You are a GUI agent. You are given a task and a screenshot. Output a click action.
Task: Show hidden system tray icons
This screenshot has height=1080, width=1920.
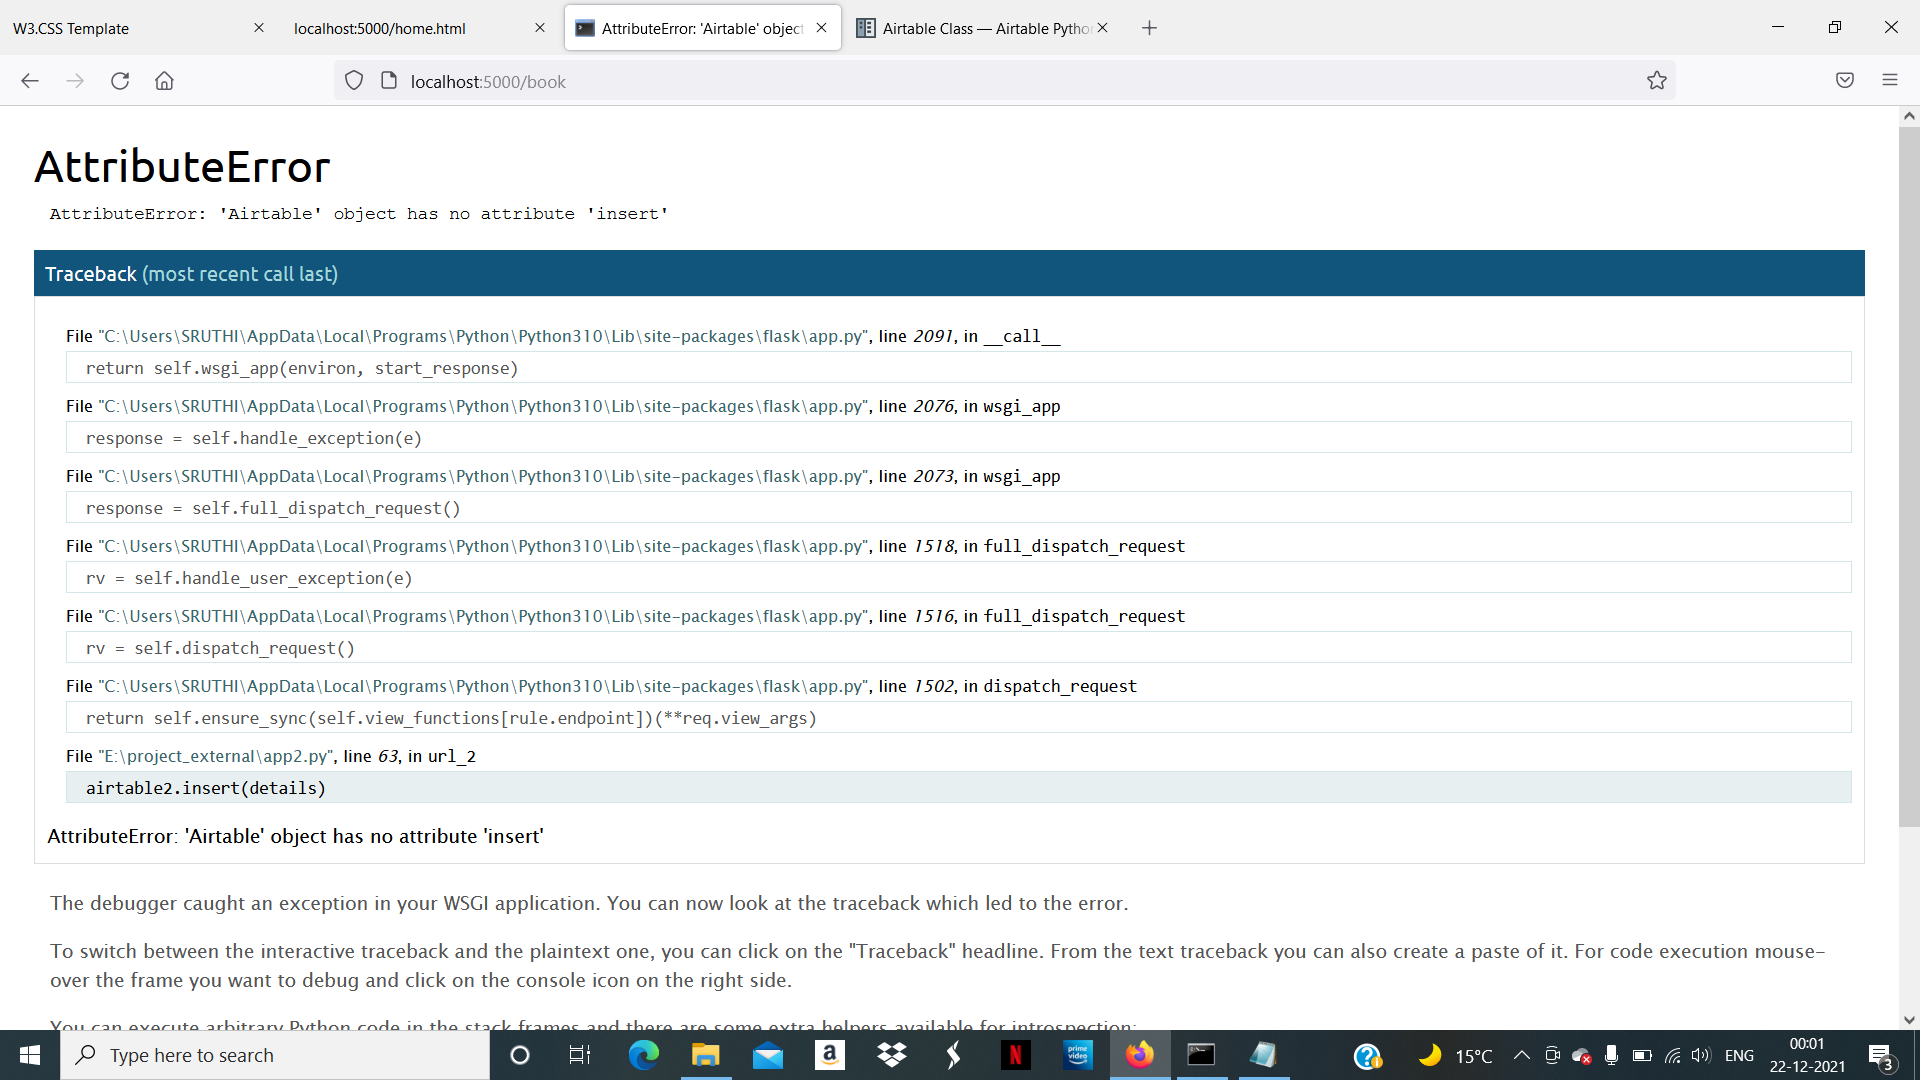click(x=1521, y=1055)
